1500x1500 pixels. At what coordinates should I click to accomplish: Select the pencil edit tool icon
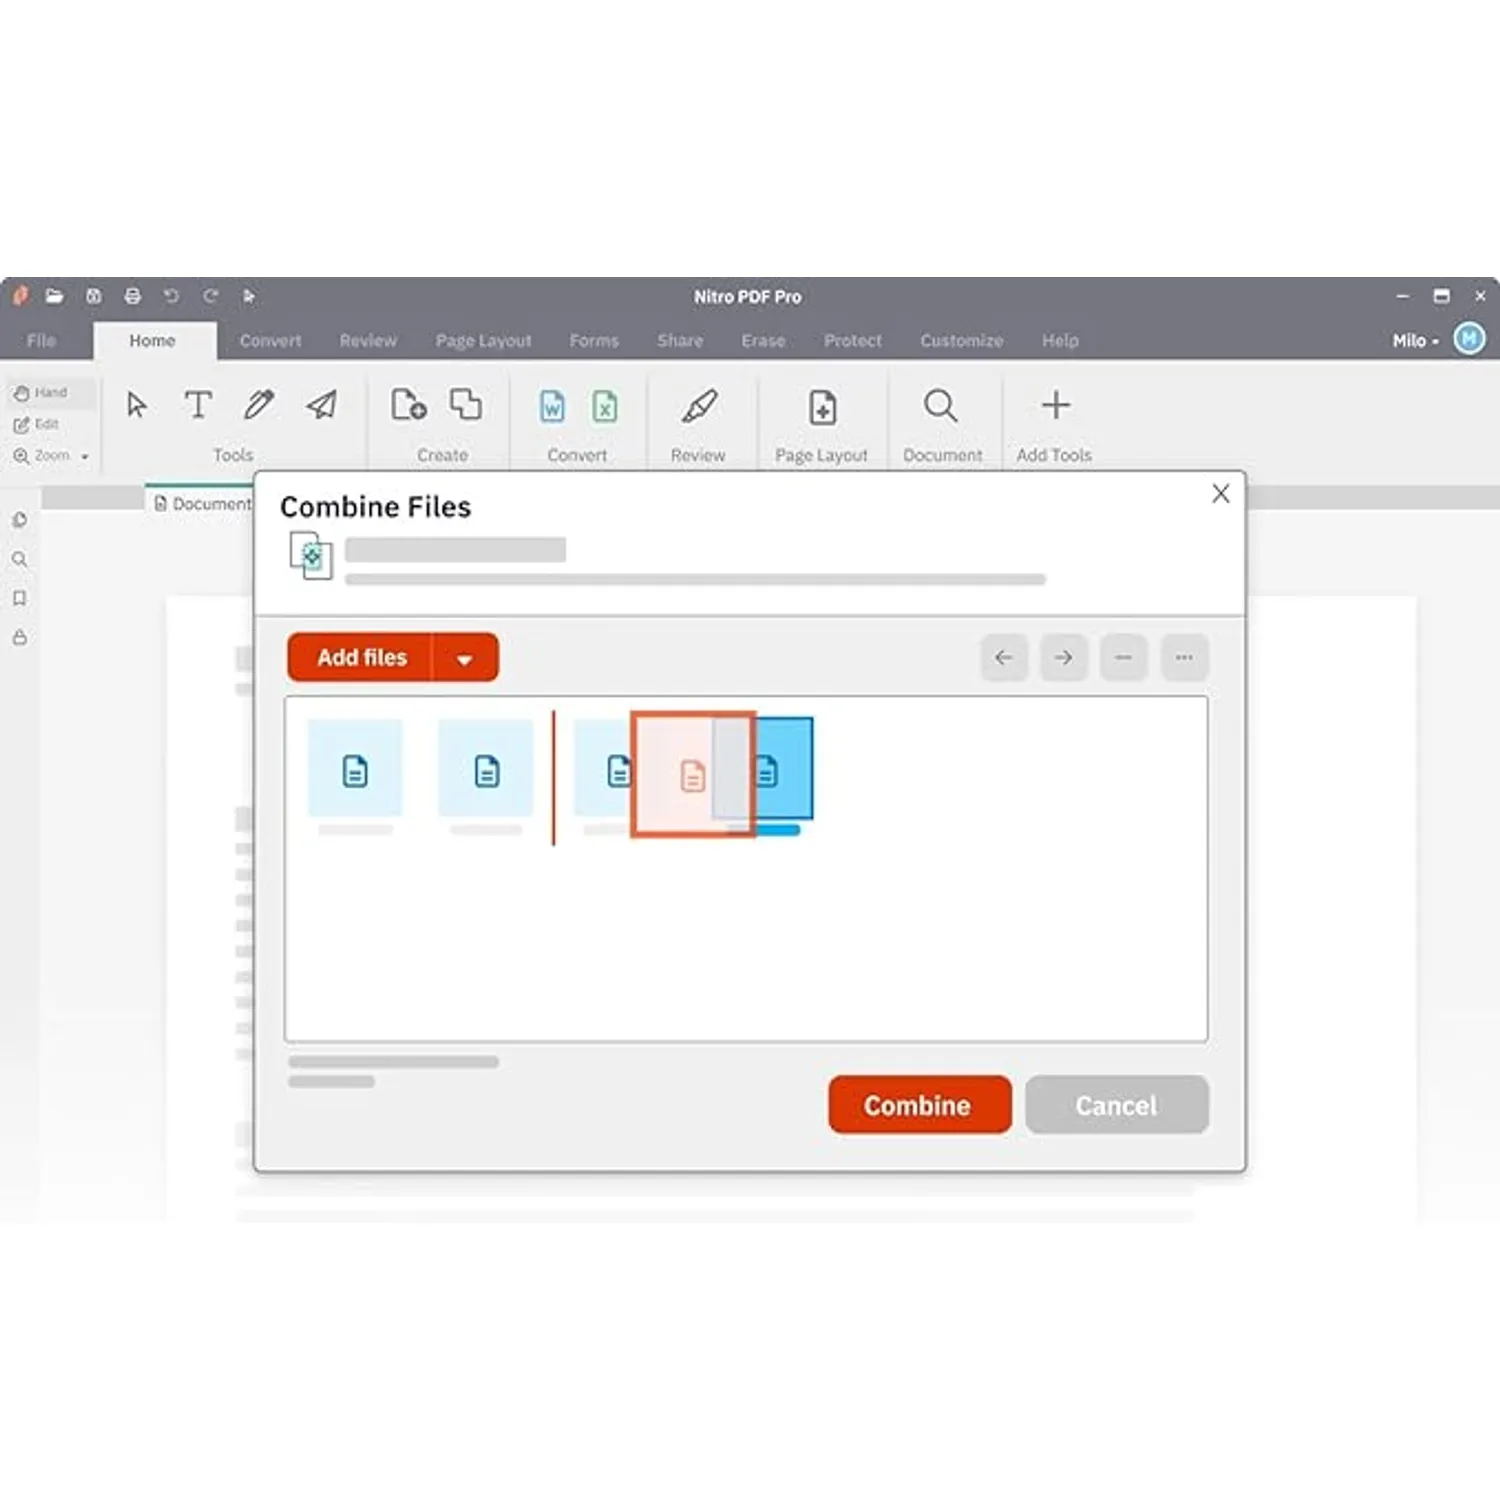259,405
